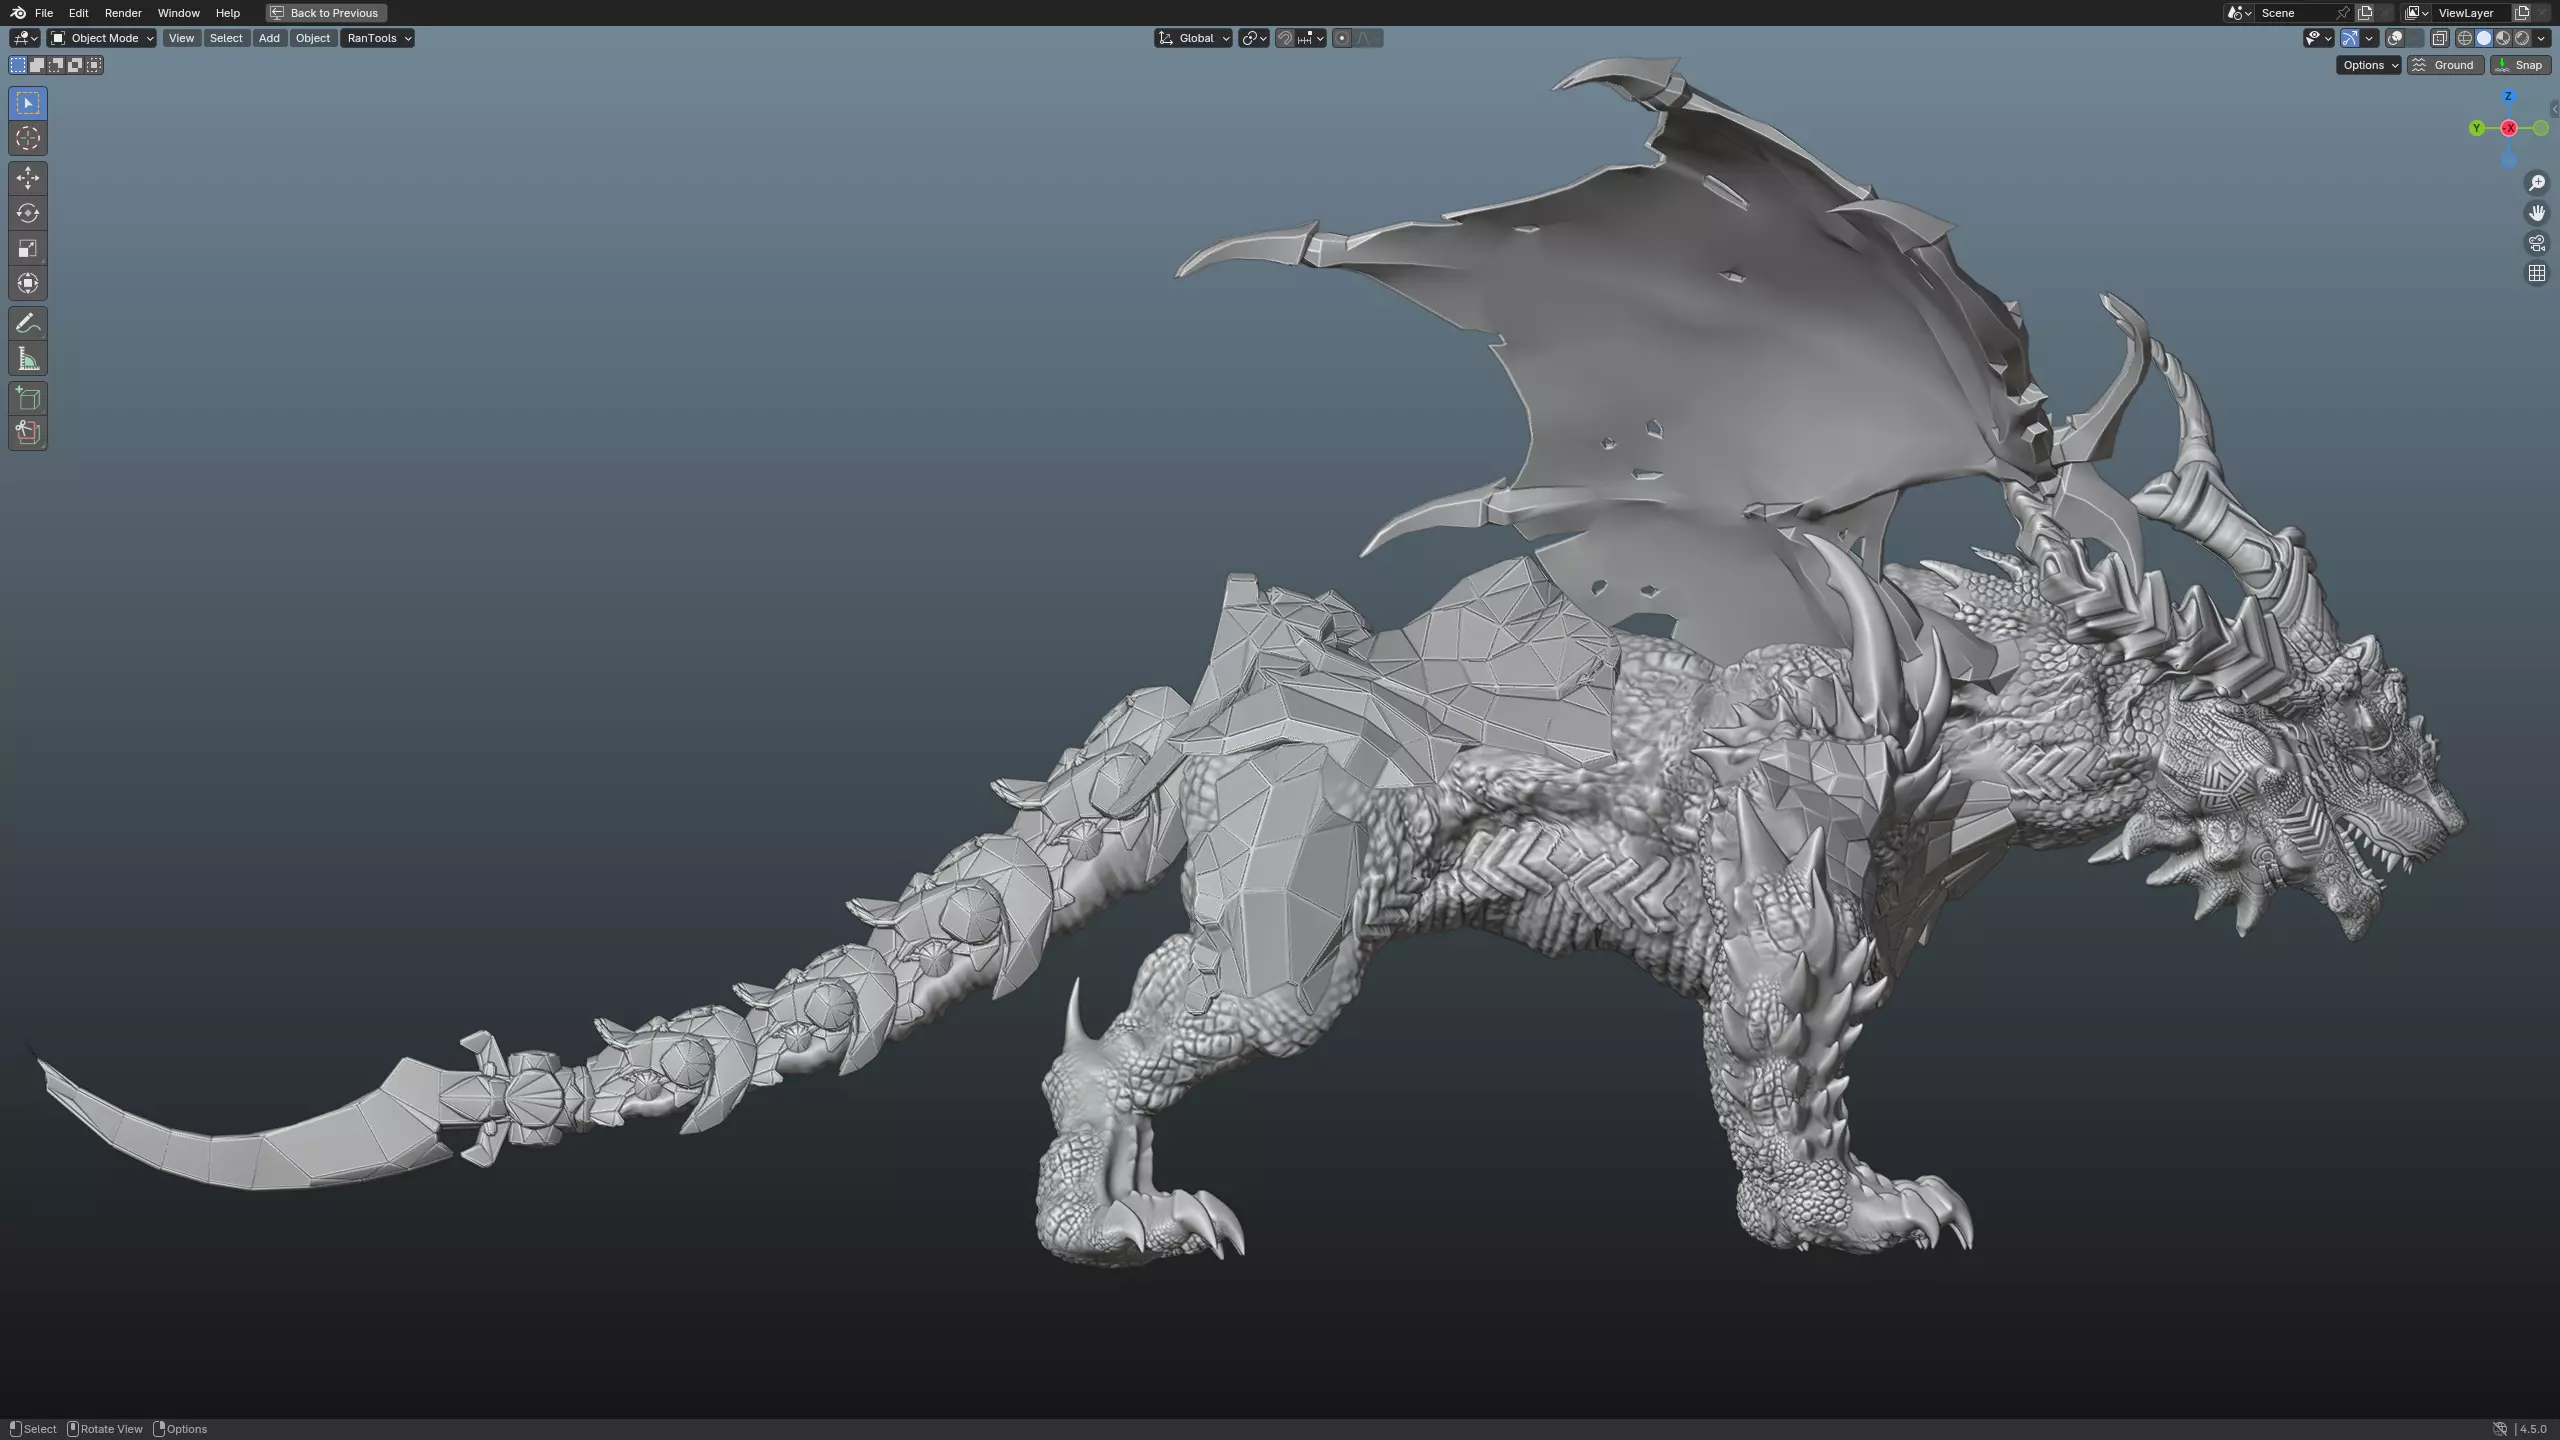
Task: Open the Help menu
Action: coord(228,13)
